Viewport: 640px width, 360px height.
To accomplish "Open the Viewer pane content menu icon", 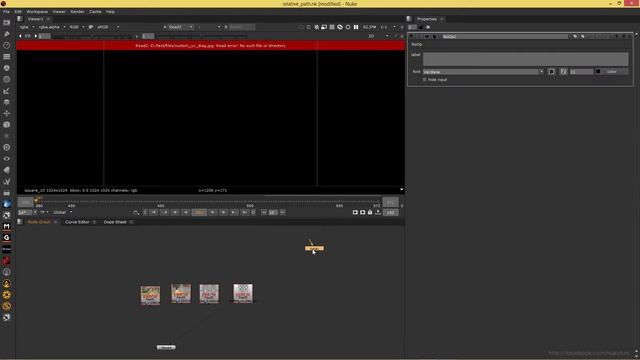I will pyautogui.click(x=20, y=19).
